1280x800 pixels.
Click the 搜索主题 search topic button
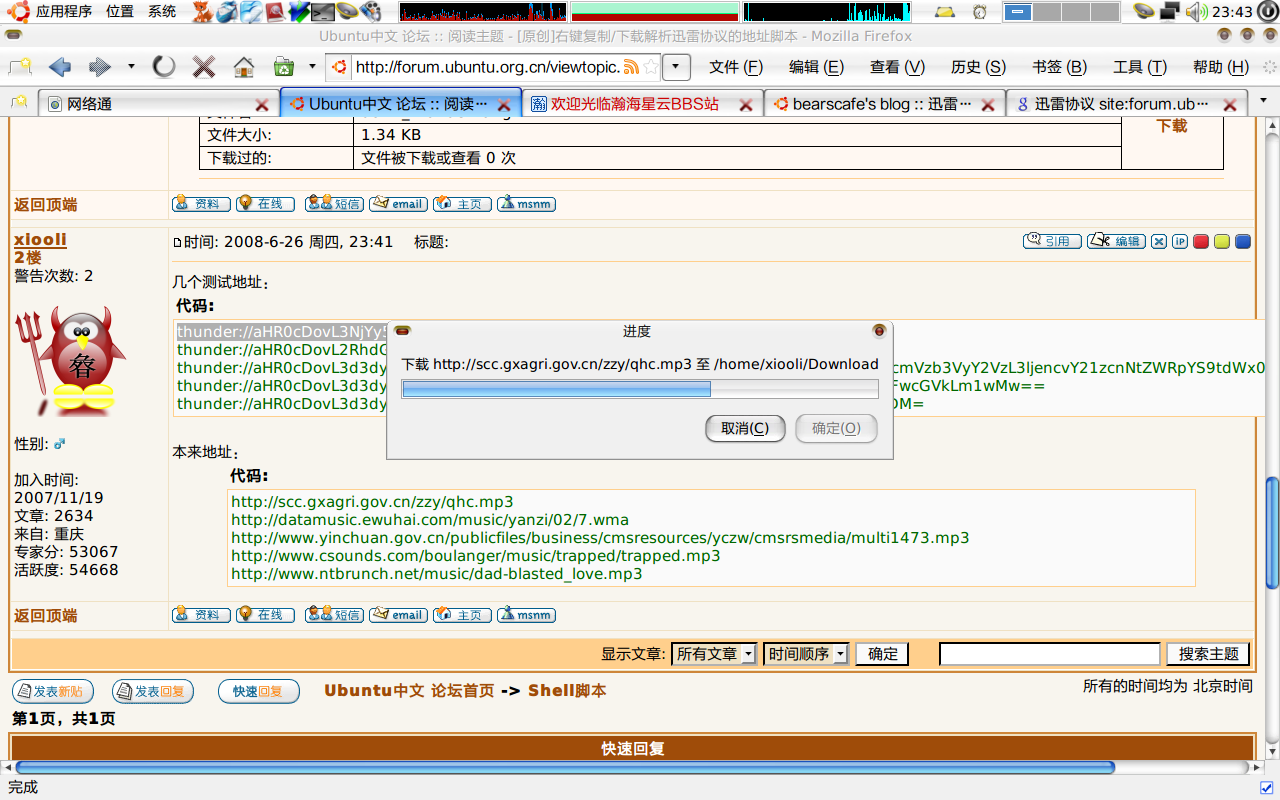point(1208,654)
